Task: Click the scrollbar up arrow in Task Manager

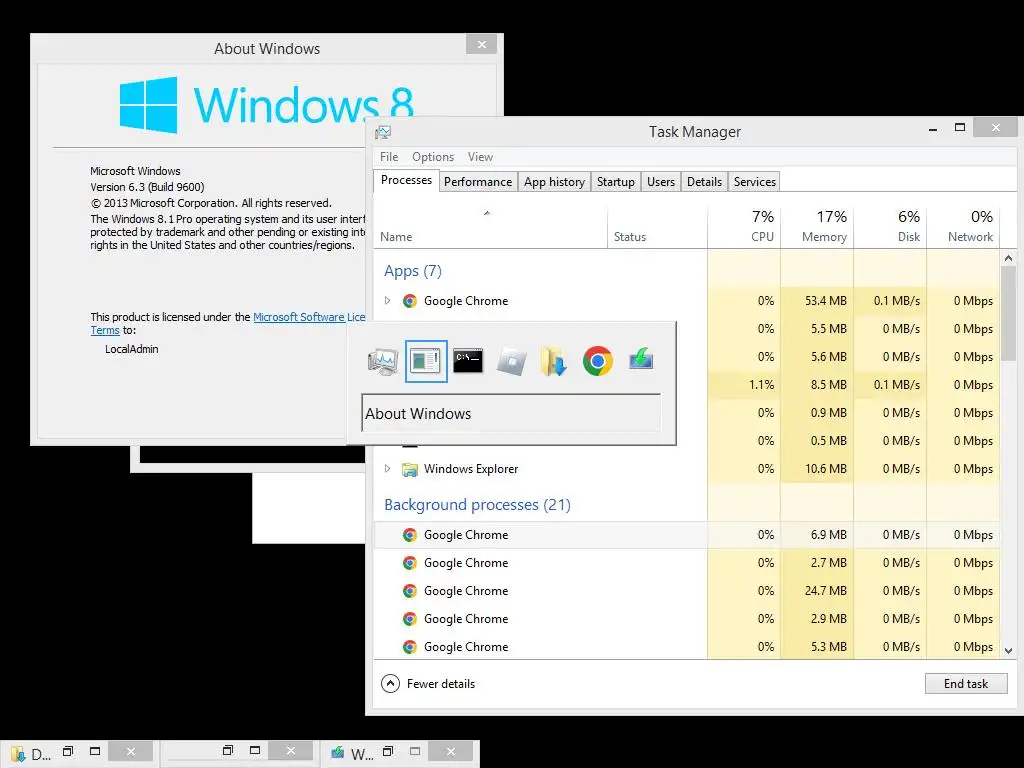Action: [1008, 259]
